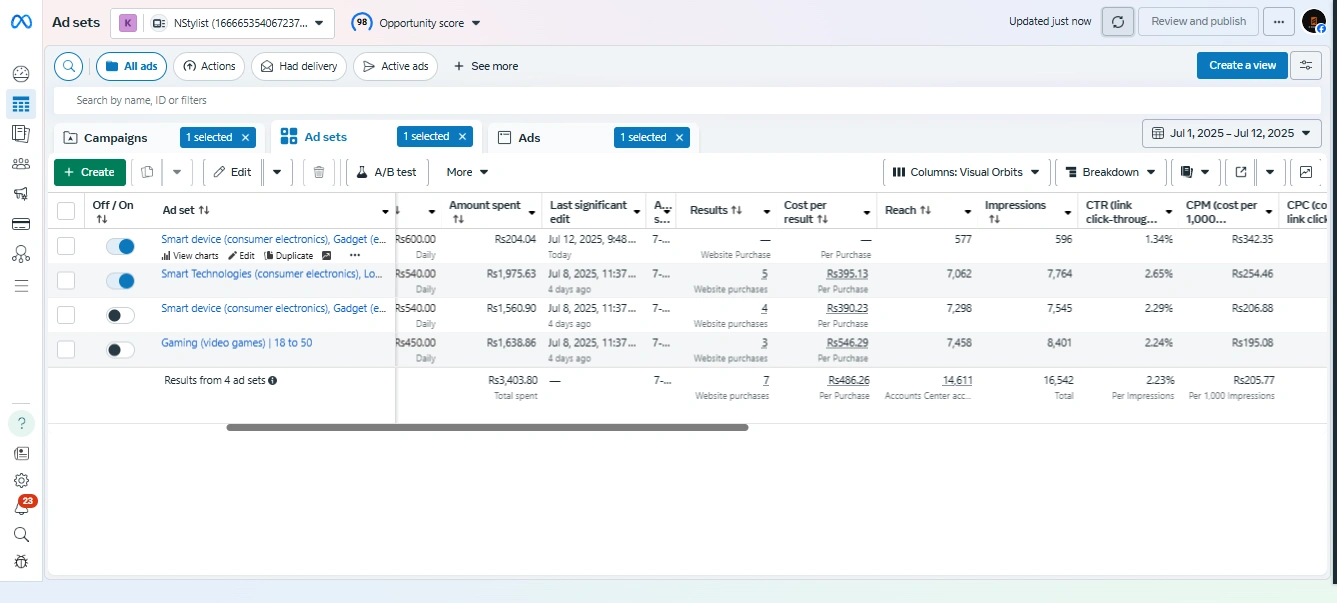Open the settings gear in sidebar
Screen dimensions: 1337x603
[21, 481]
